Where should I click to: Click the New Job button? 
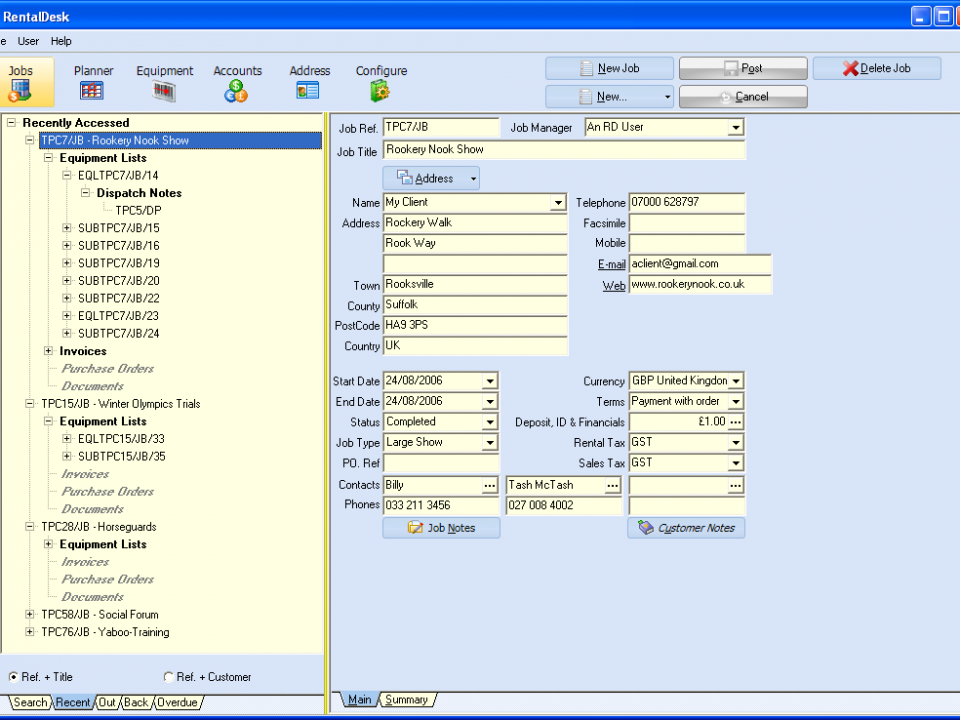tap(609, 68)
